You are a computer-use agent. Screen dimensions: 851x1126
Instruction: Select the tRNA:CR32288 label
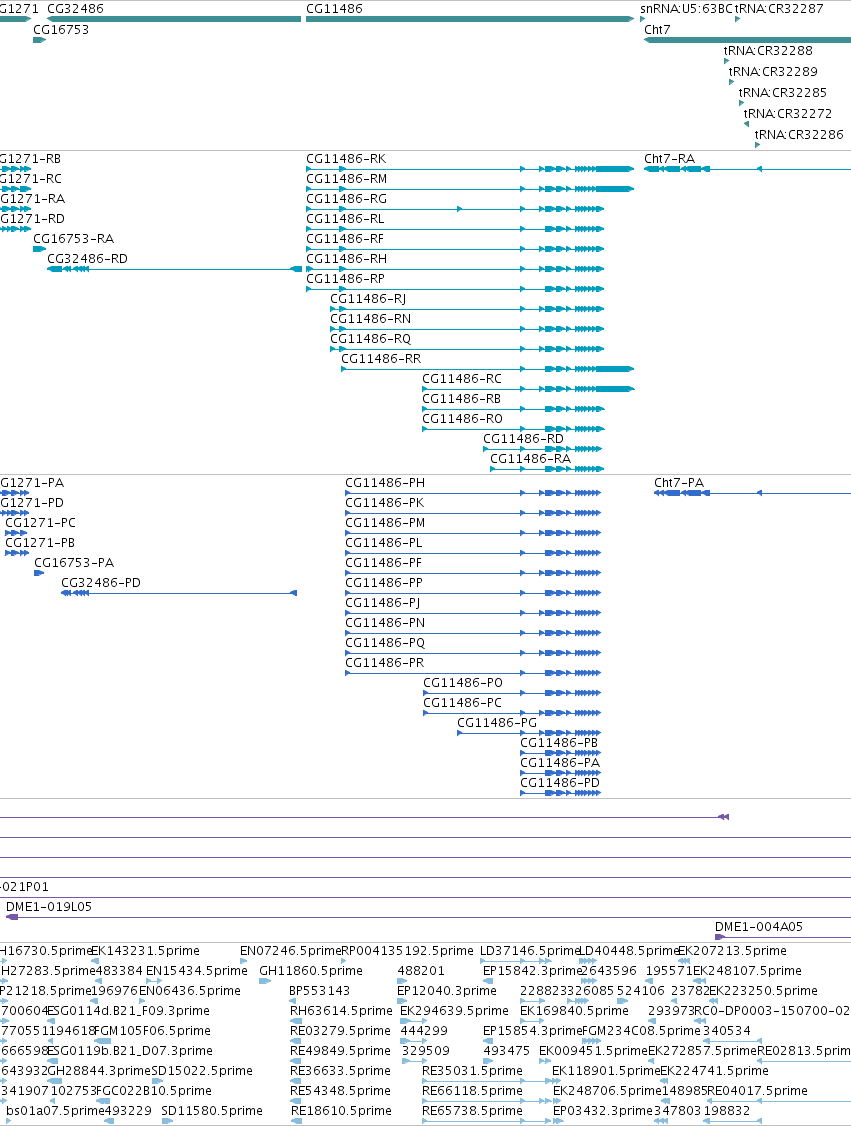(768, 50)
